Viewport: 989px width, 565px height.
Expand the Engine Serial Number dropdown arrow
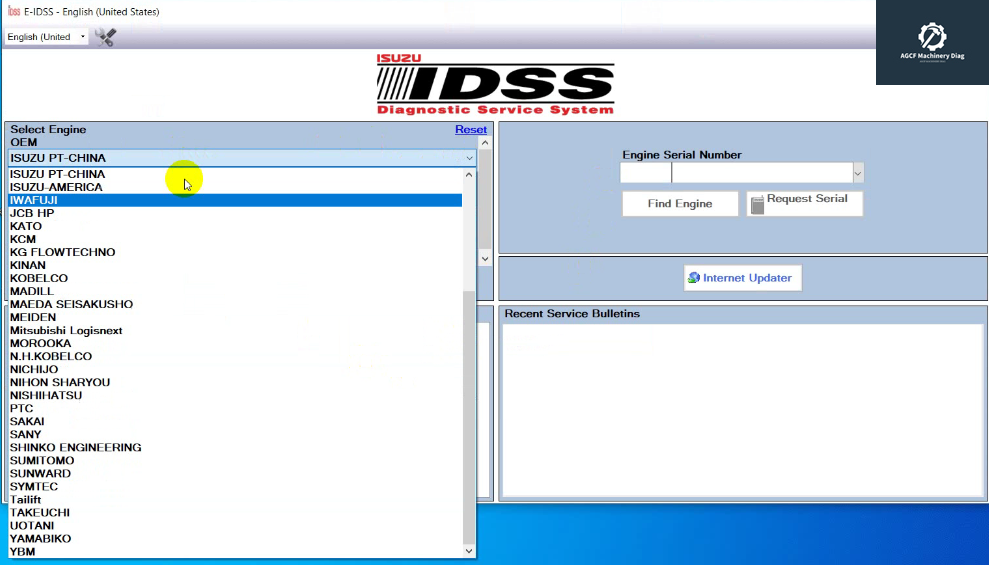(858, 173)
